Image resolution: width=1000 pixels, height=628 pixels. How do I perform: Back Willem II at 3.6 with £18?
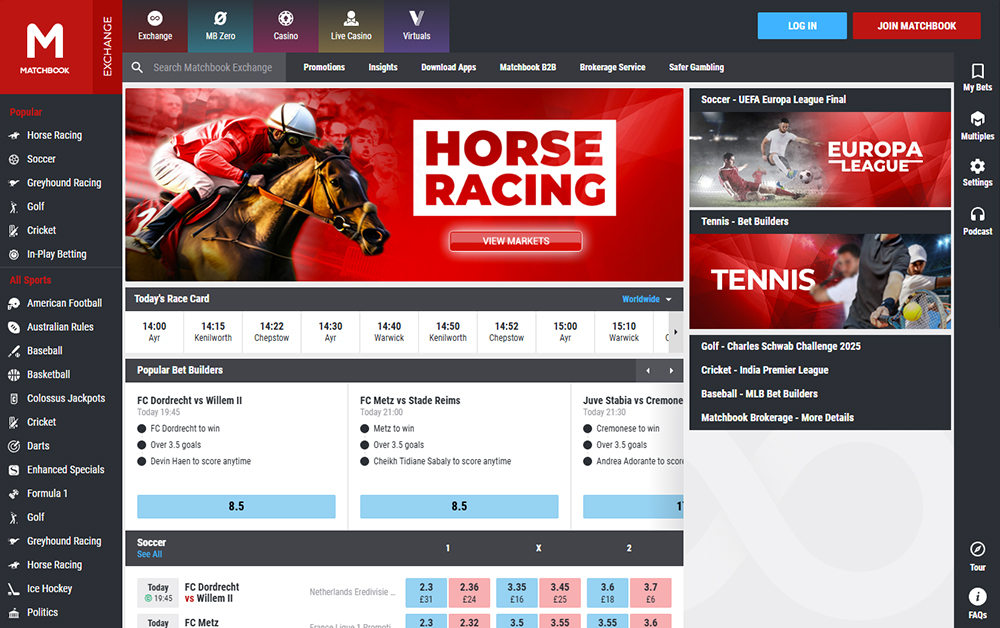click(x=607, y=592)
